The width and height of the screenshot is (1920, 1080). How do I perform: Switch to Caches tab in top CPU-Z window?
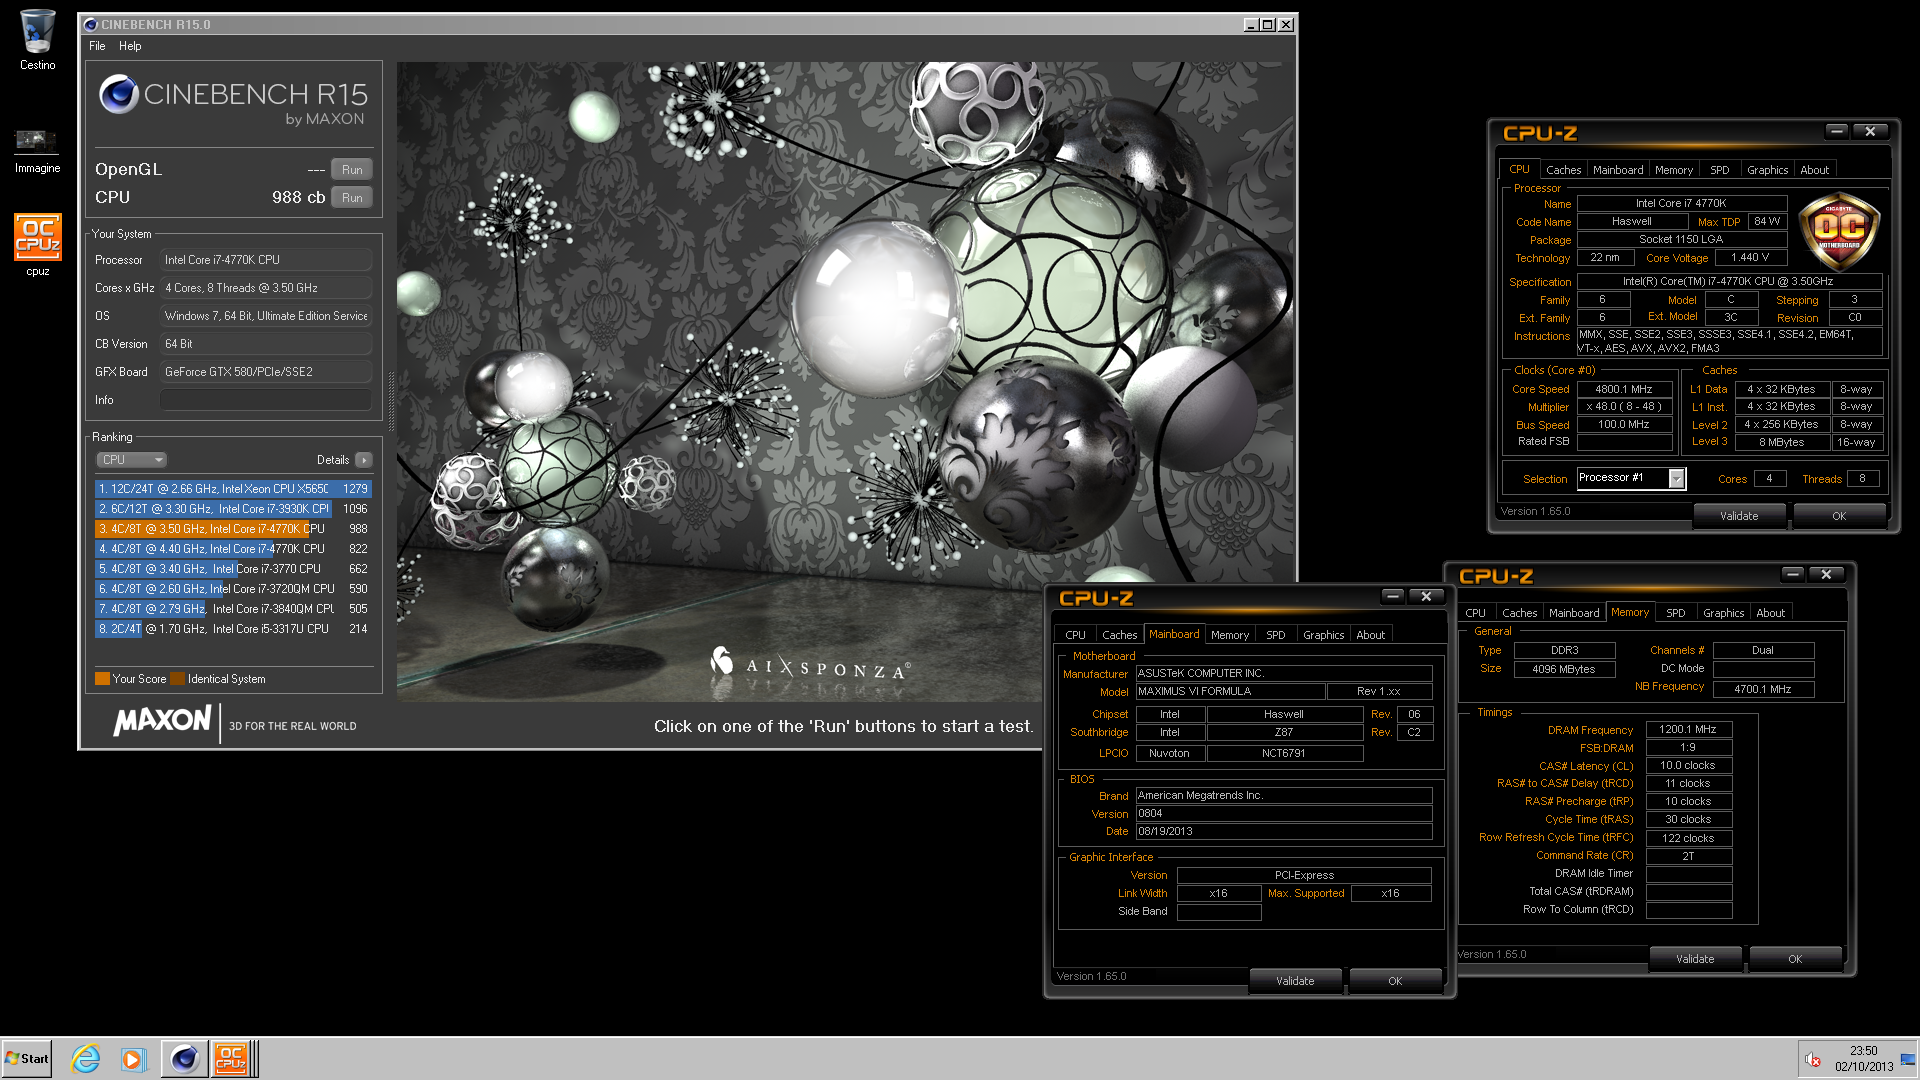click(1563, 170)
